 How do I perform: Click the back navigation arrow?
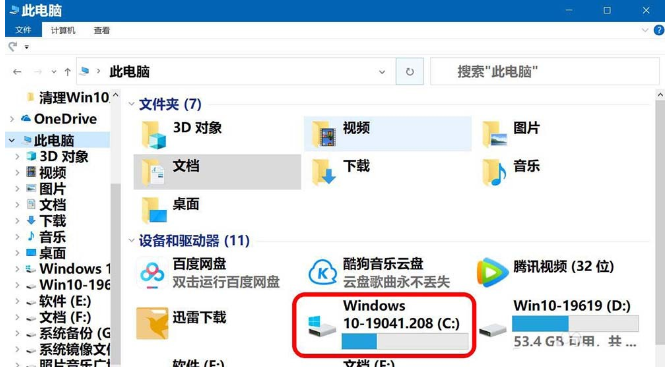[x=17, y=72]
